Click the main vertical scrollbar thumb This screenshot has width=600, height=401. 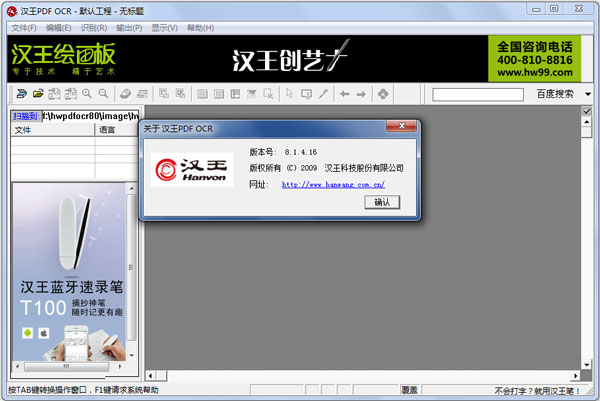[587, 132]
